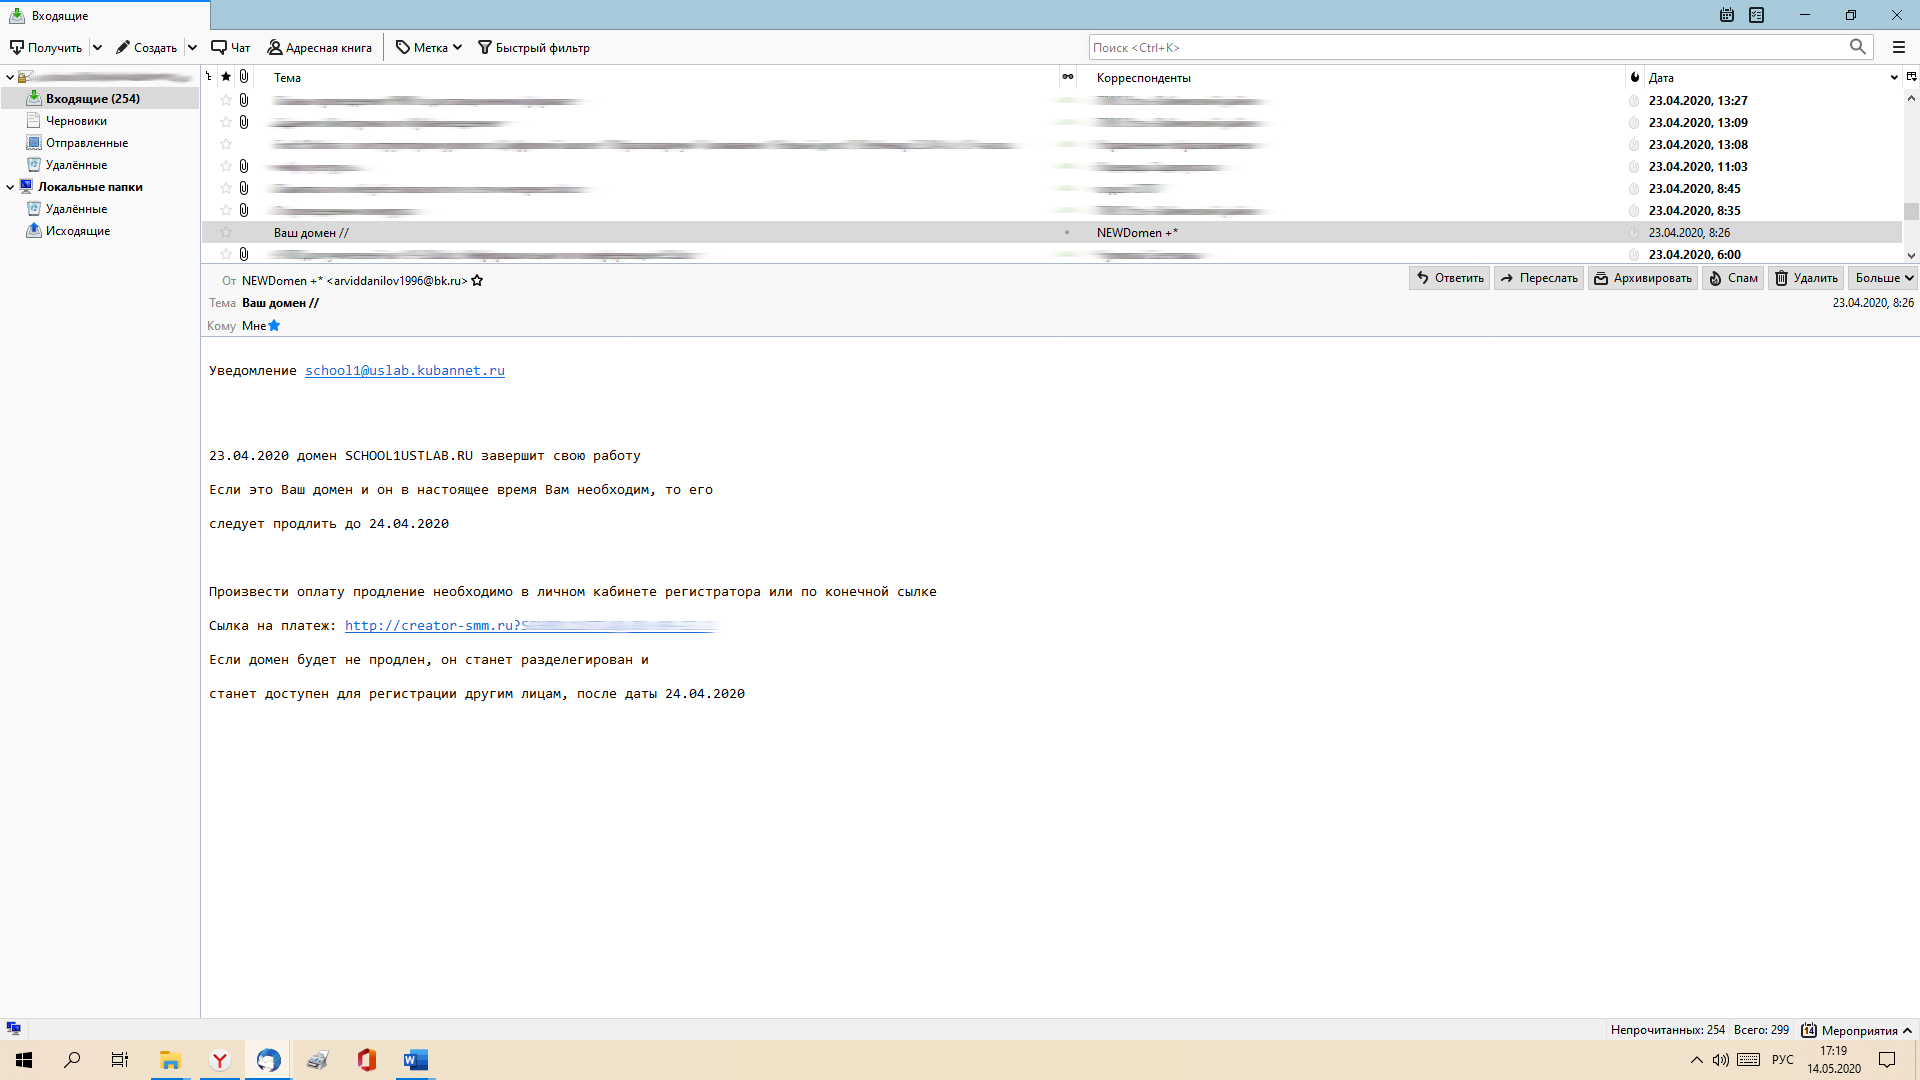The width and height of the screenshot is (1920, 1080).
Task: Select the Отправленные folder
Action: click(86, 143)
